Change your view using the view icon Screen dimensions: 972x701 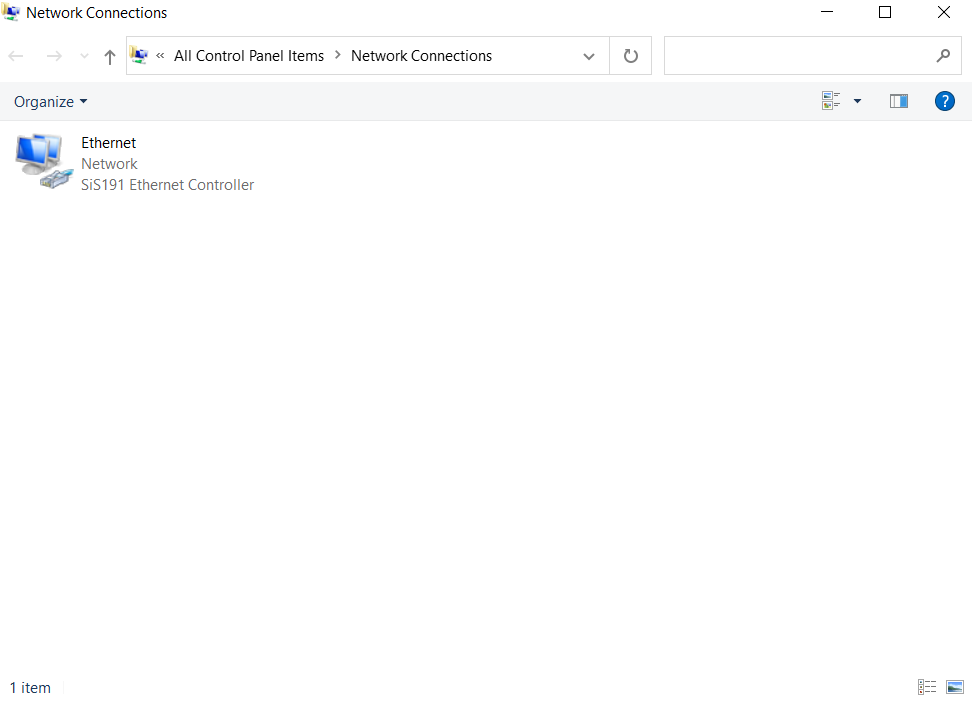click(x=831, y=100)
